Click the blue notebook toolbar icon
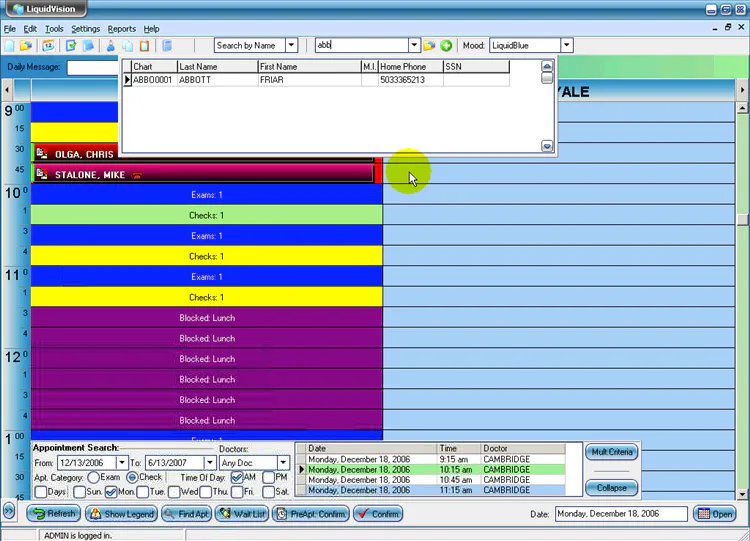The height and width of the screenshot is (541, 750). [88, 46]
